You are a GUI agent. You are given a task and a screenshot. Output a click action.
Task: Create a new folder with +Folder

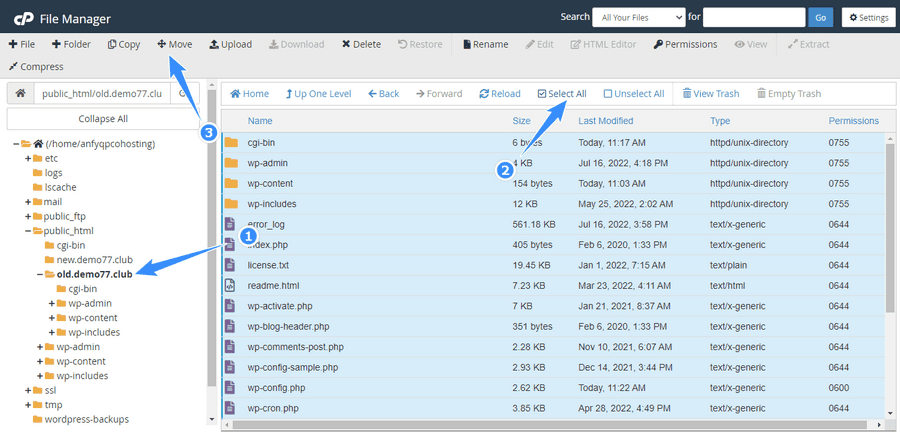(71, 44)
